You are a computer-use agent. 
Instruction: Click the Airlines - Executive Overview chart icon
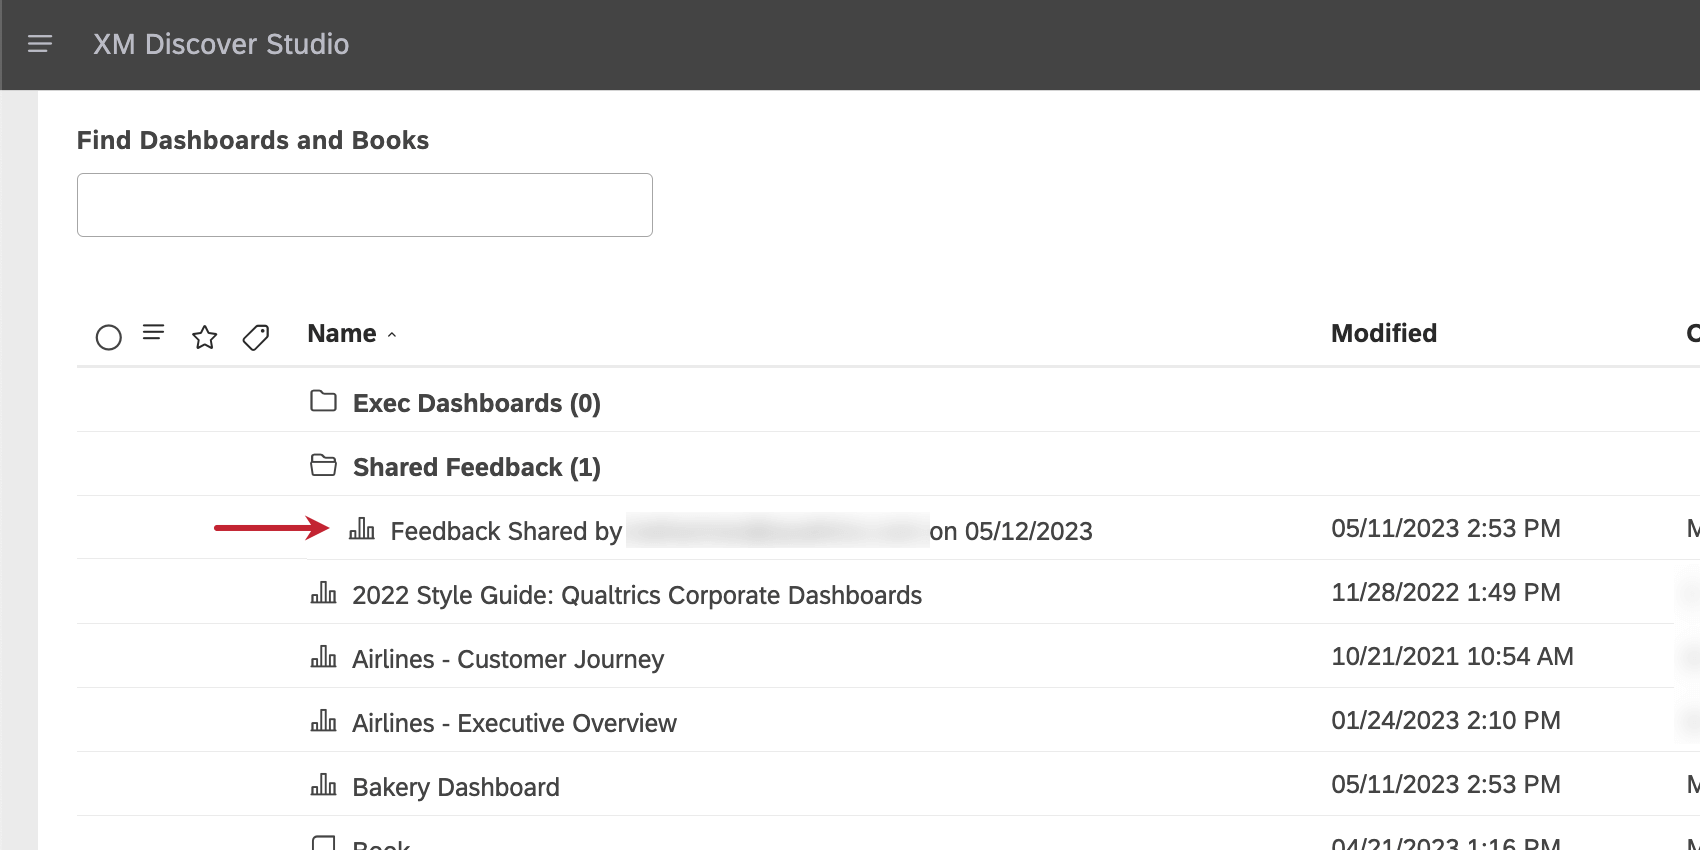coord(323,721)
